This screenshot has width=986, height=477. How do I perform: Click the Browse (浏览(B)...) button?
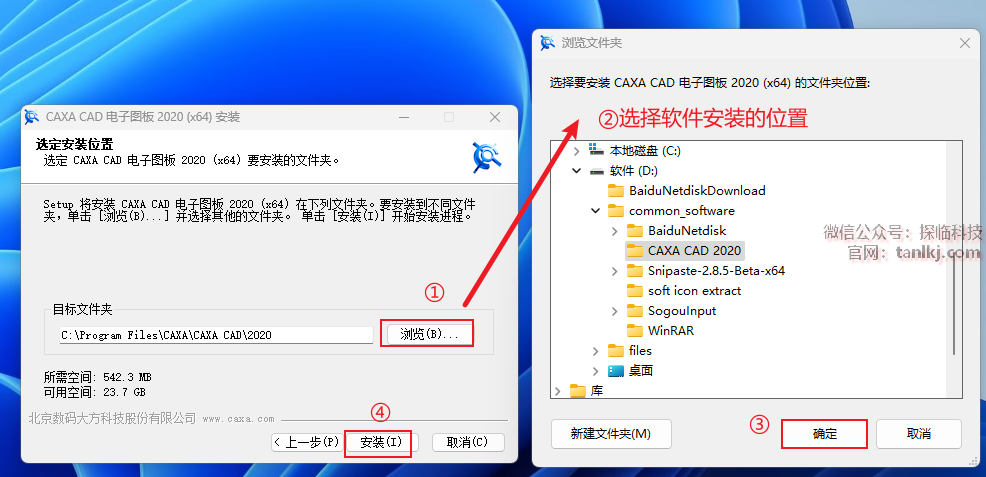pyautogui.click(x=429, y=334)
